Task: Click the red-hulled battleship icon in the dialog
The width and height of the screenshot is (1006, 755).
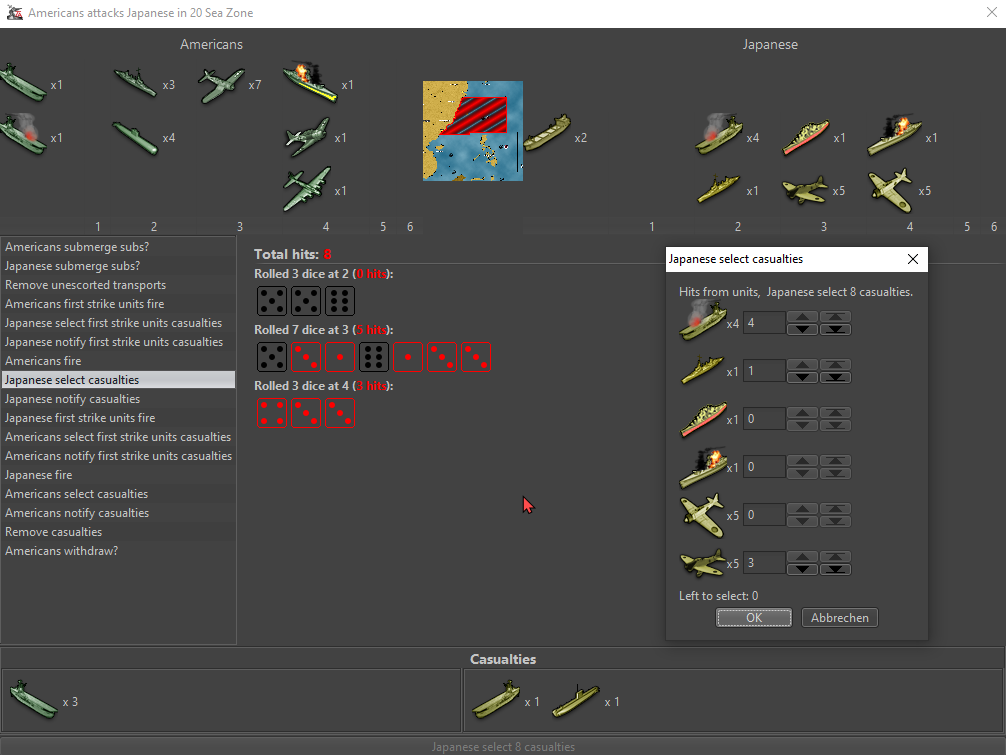Action: (704, 419)
